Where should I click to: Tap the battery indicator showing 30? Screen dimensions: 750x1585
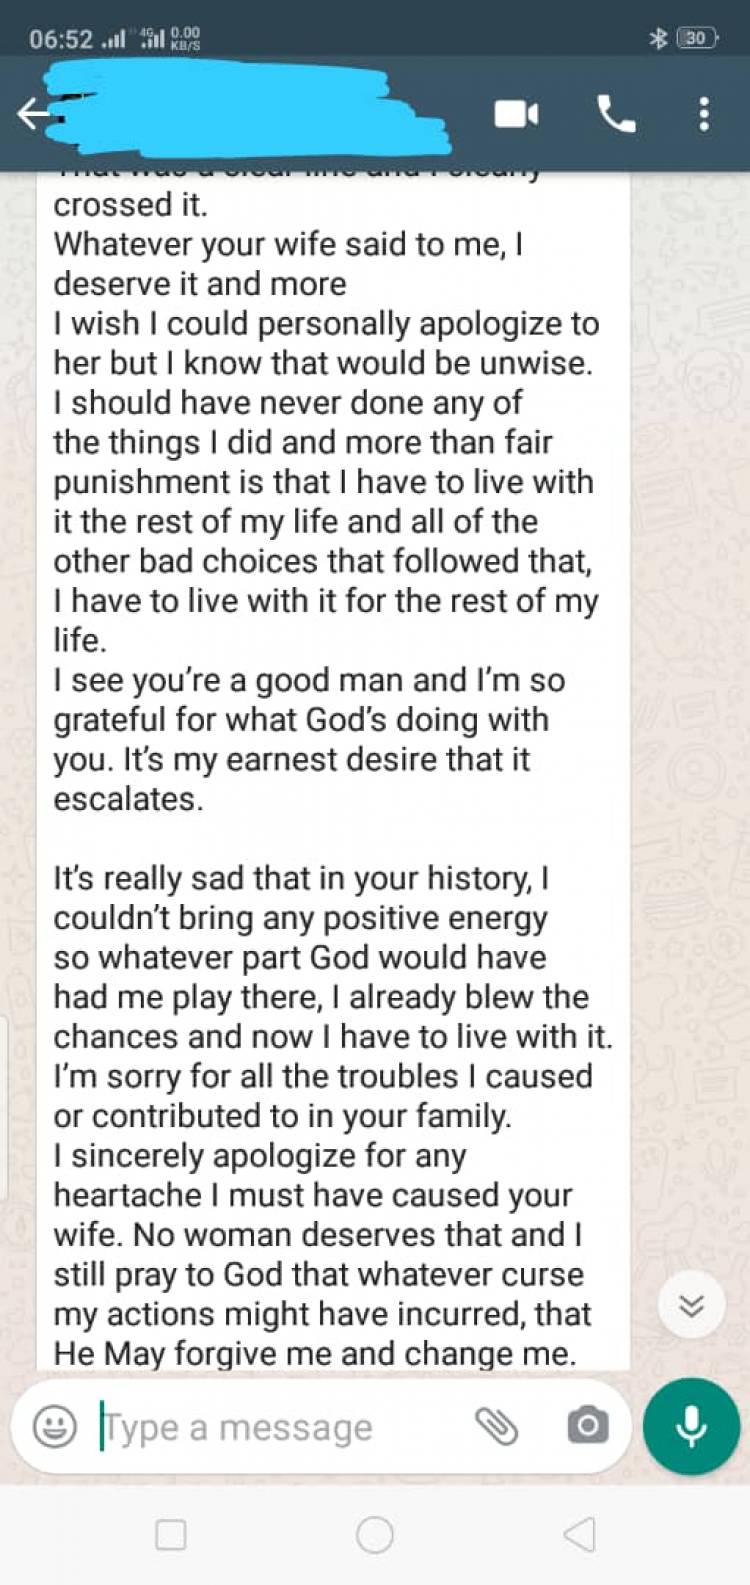(x=696, y=38)
